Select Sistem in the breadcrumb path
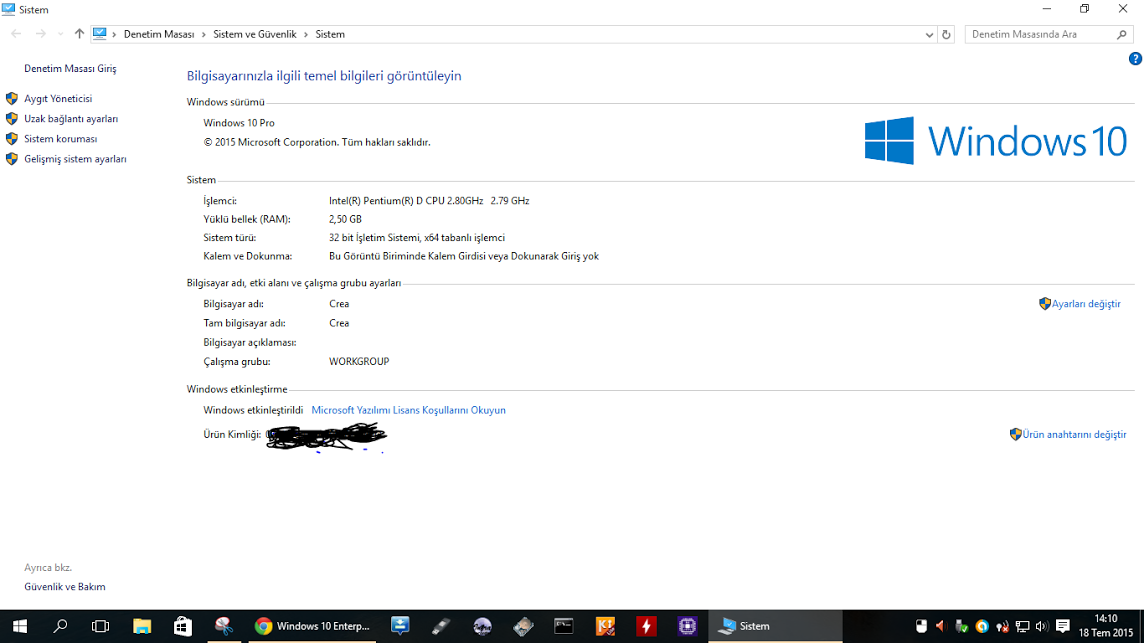 330,34
